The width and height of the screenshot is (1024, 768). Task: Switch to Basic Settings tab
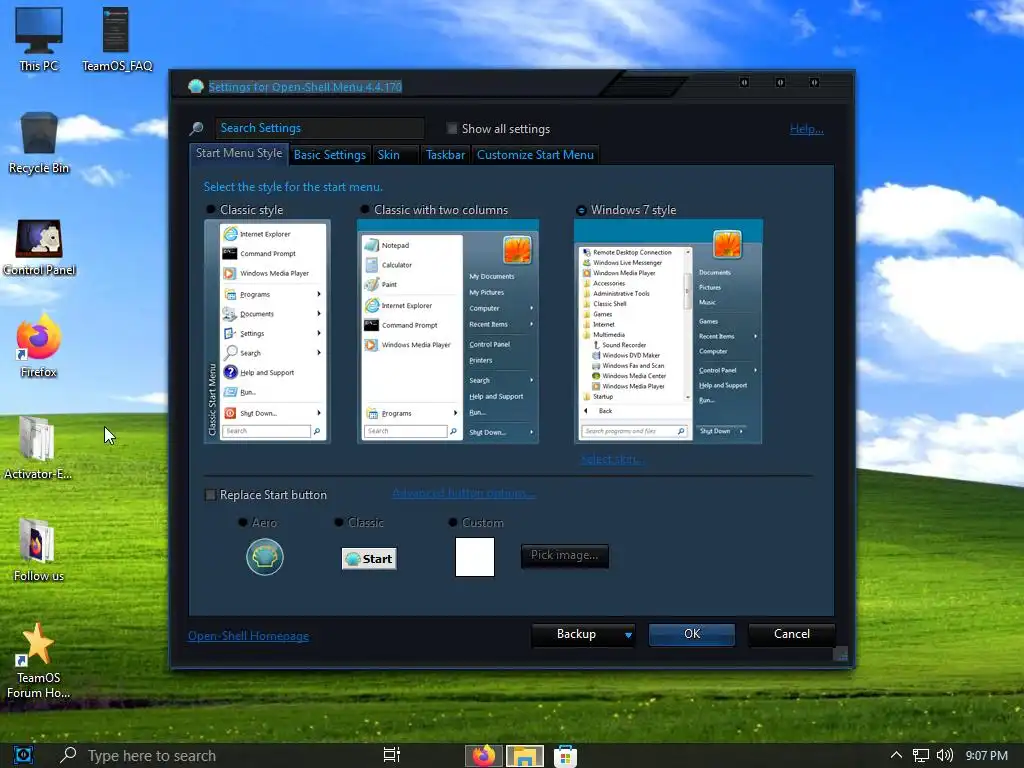point(330,155)
